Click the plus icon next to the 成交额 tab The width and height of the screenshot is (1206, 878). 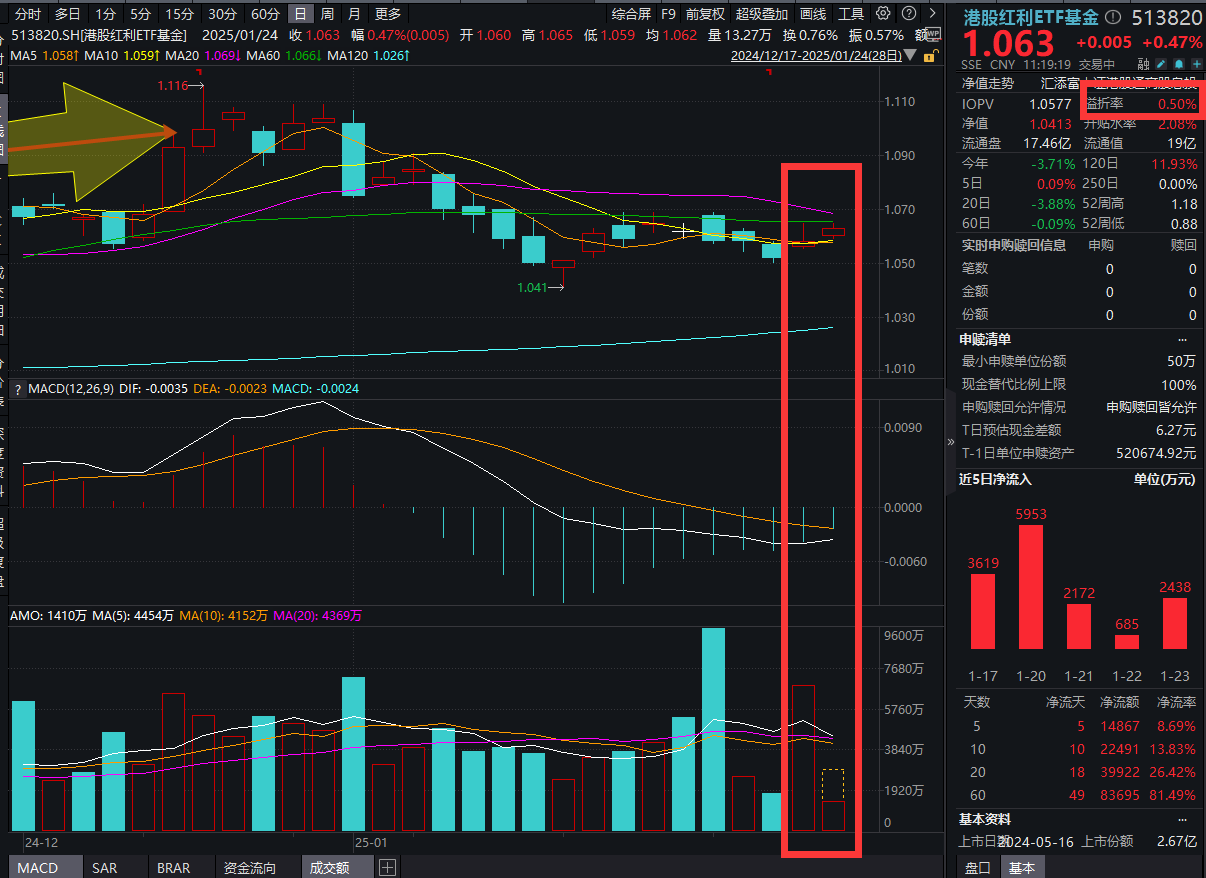coord(387,868)
